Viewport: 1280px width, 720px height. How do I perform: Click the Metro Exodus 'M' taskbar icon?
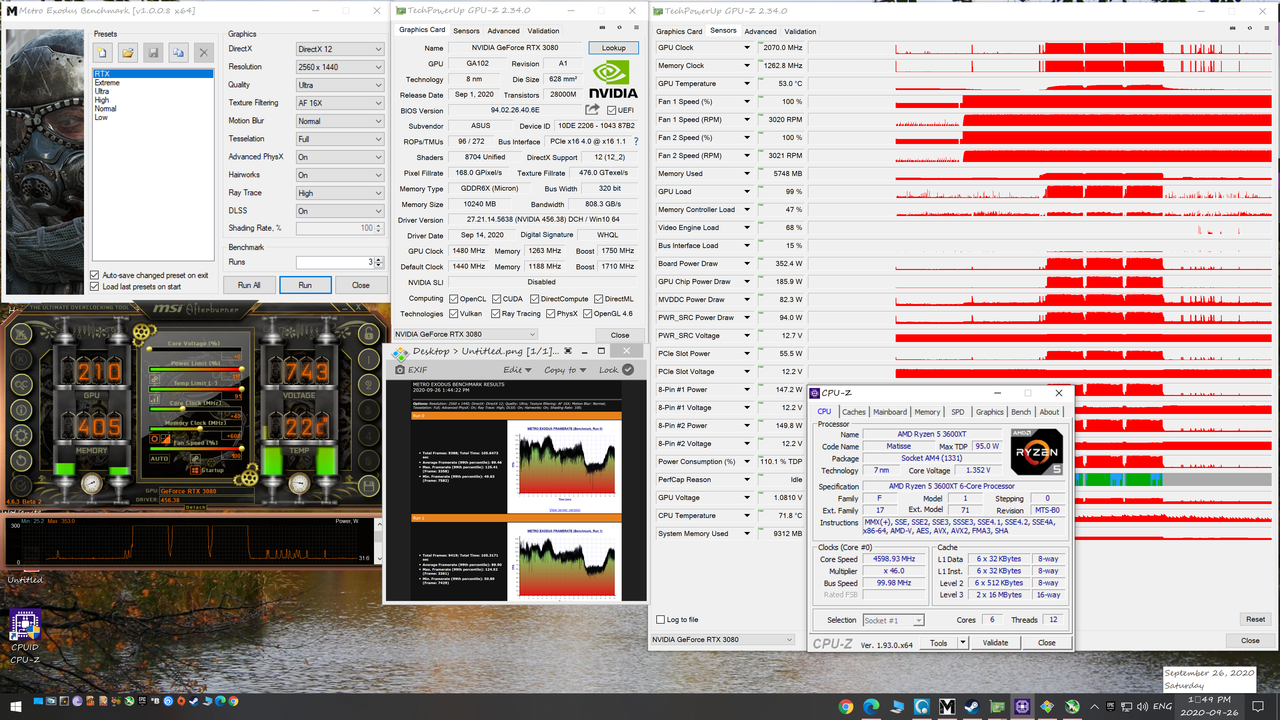[946, 707]
